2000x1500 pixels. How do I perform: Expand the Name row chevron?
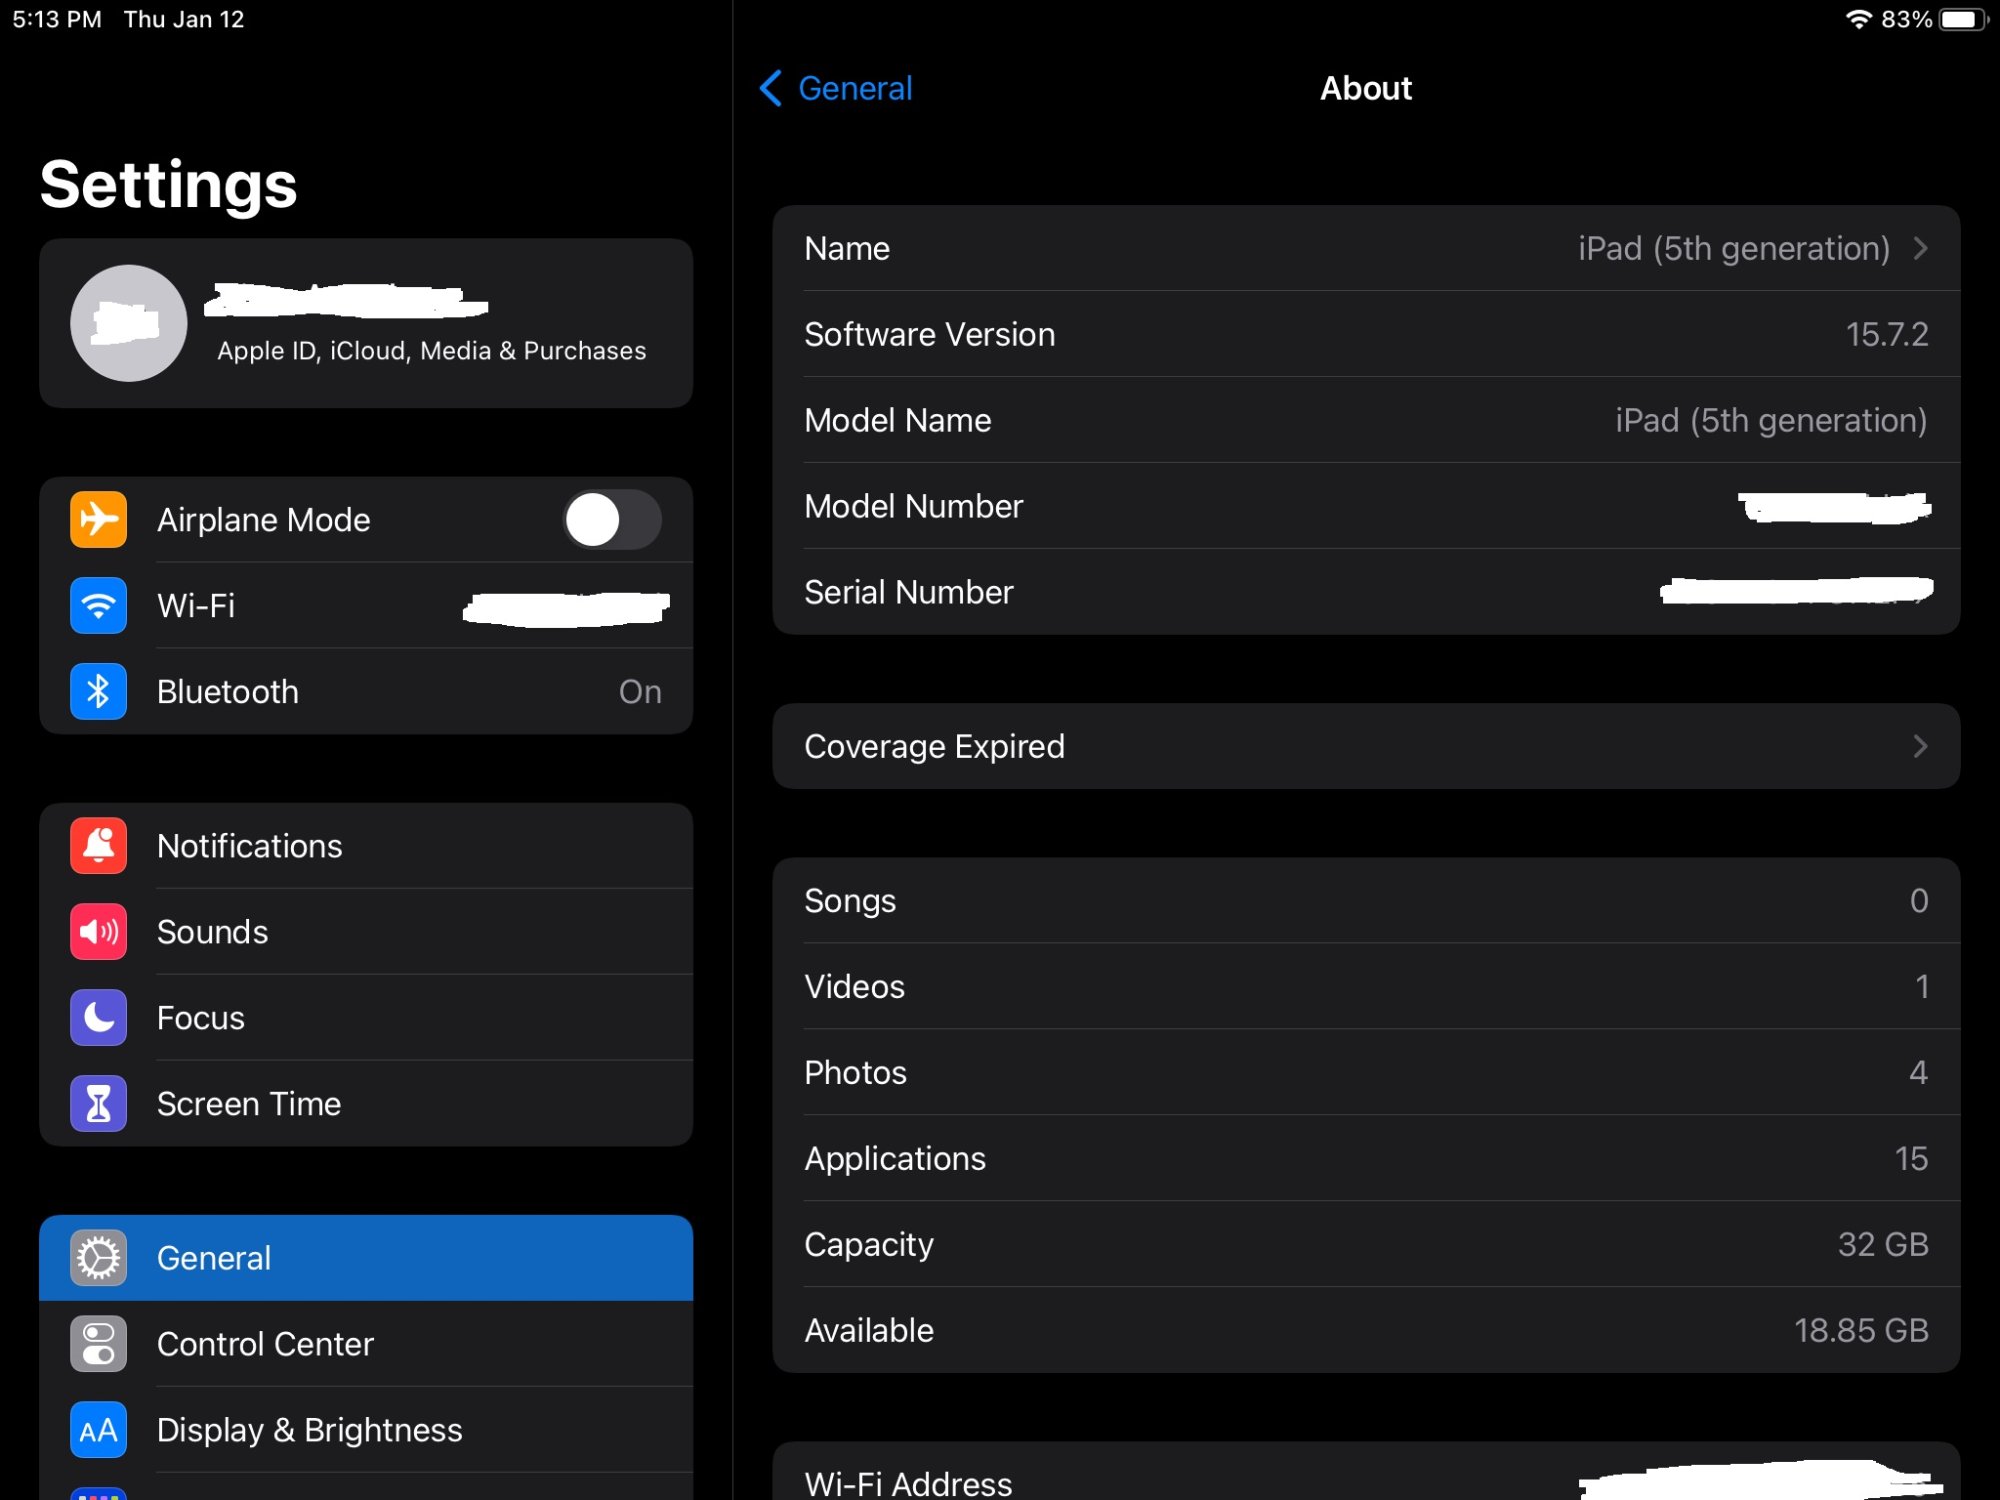pos(1920,248)
